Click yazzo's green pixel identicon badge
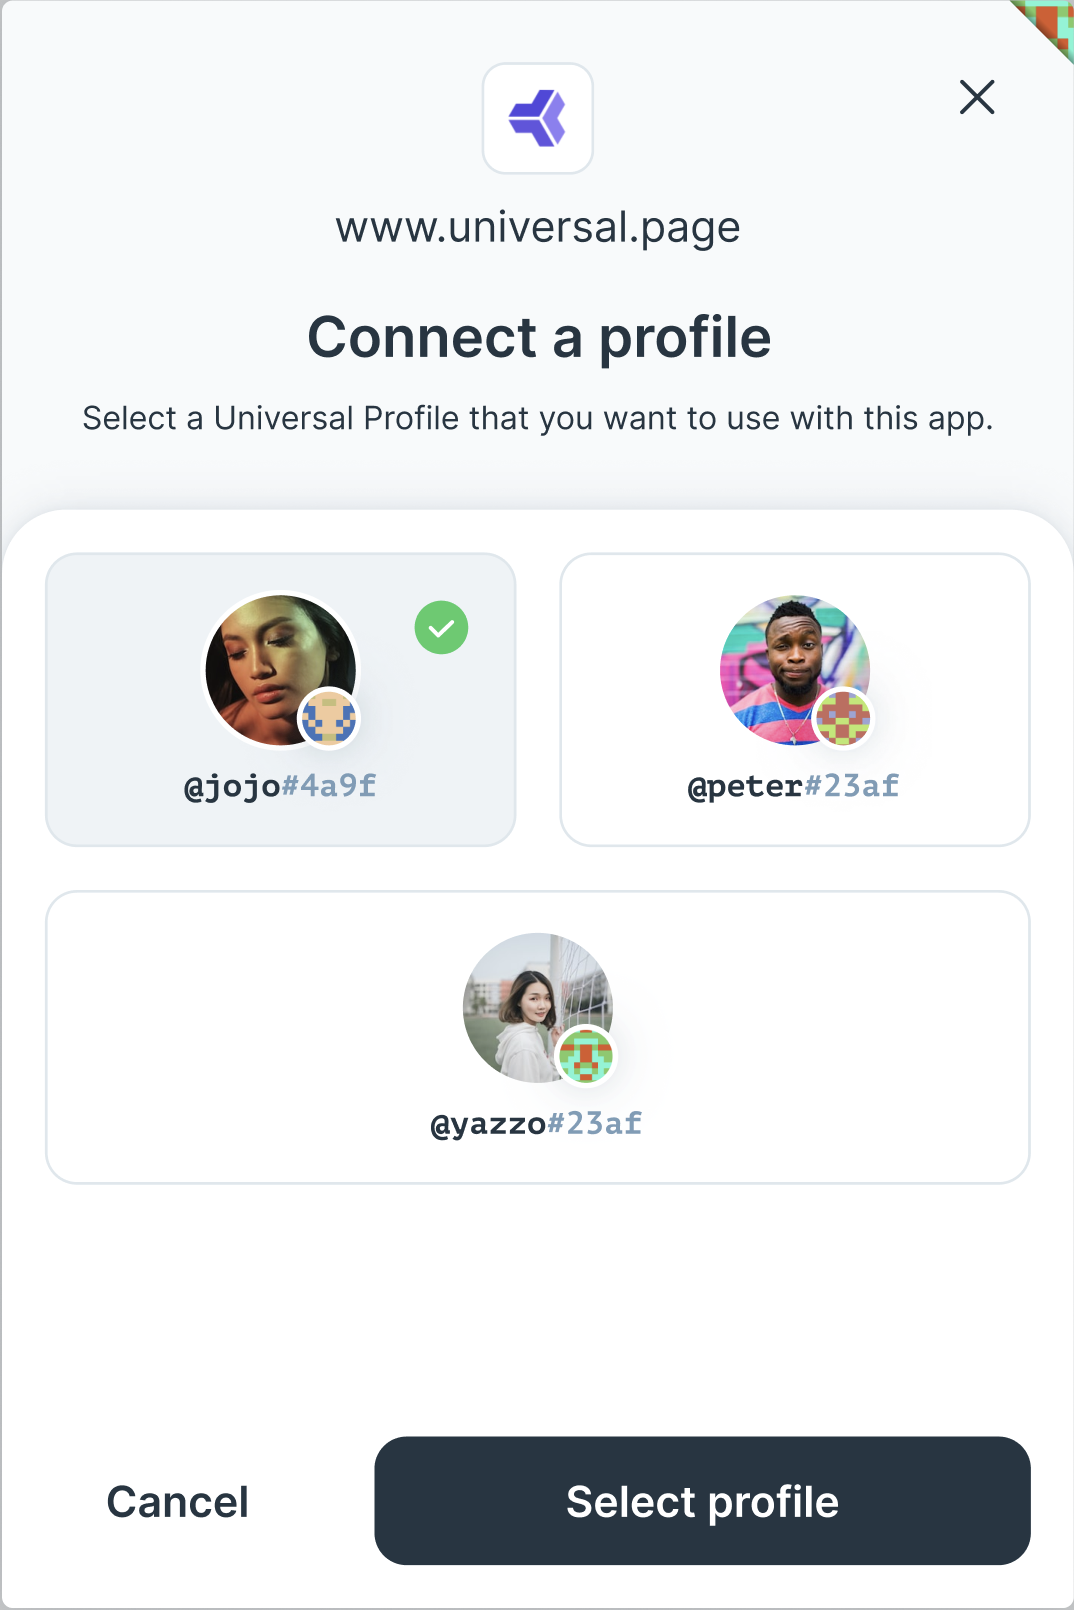1074x1610 pixels. click(586, 1056)
